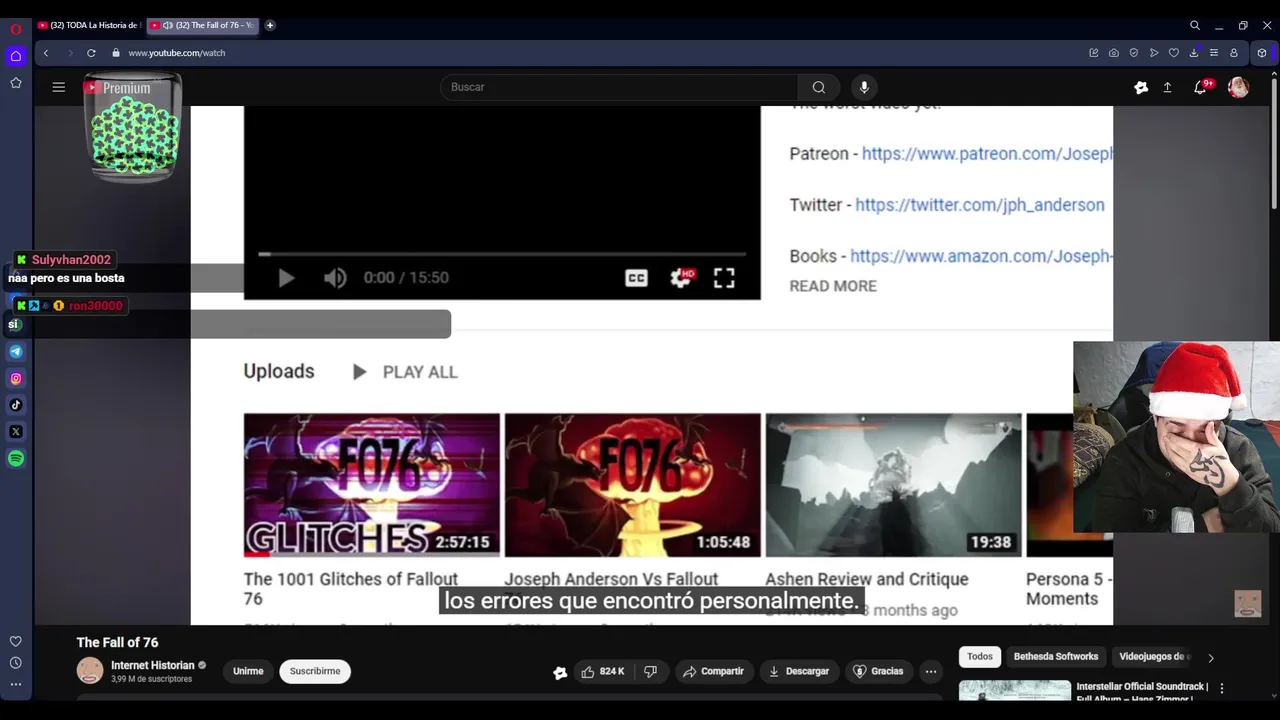
Task: Like the video with 824 K likes
Action: click(602, 672)
